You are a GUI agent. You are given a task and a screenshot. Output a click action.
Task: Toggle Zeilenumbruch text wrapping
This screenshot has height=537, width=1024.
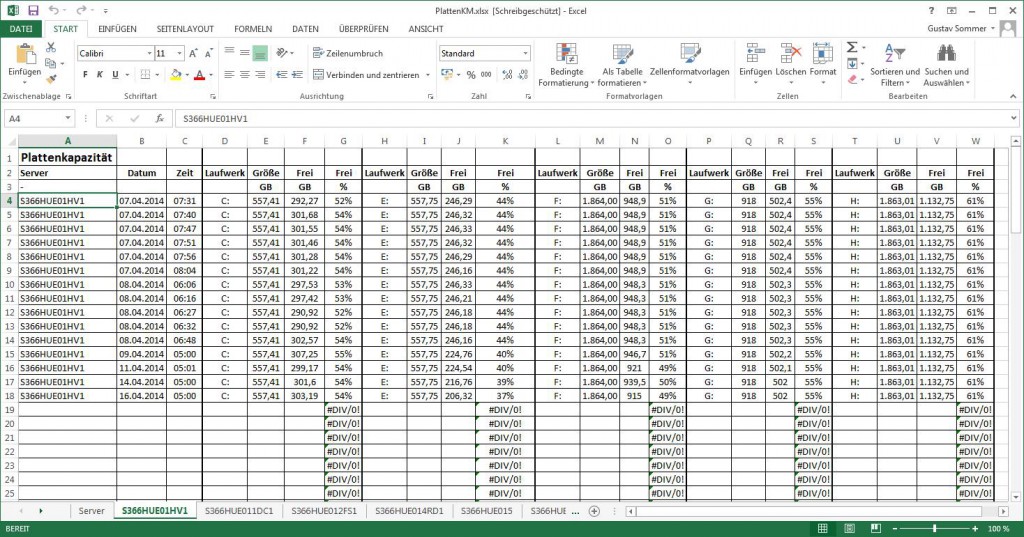point(347,53)
